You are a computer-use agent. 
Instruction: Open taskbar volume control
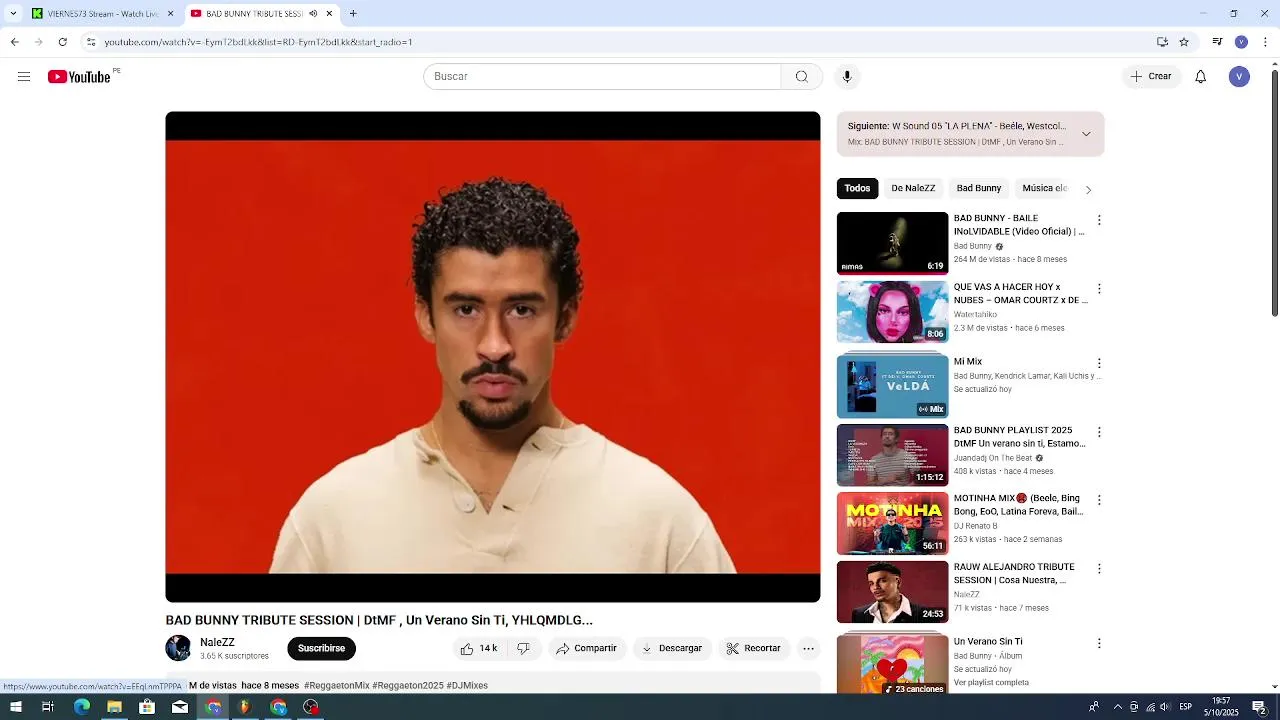point(1164,707)
